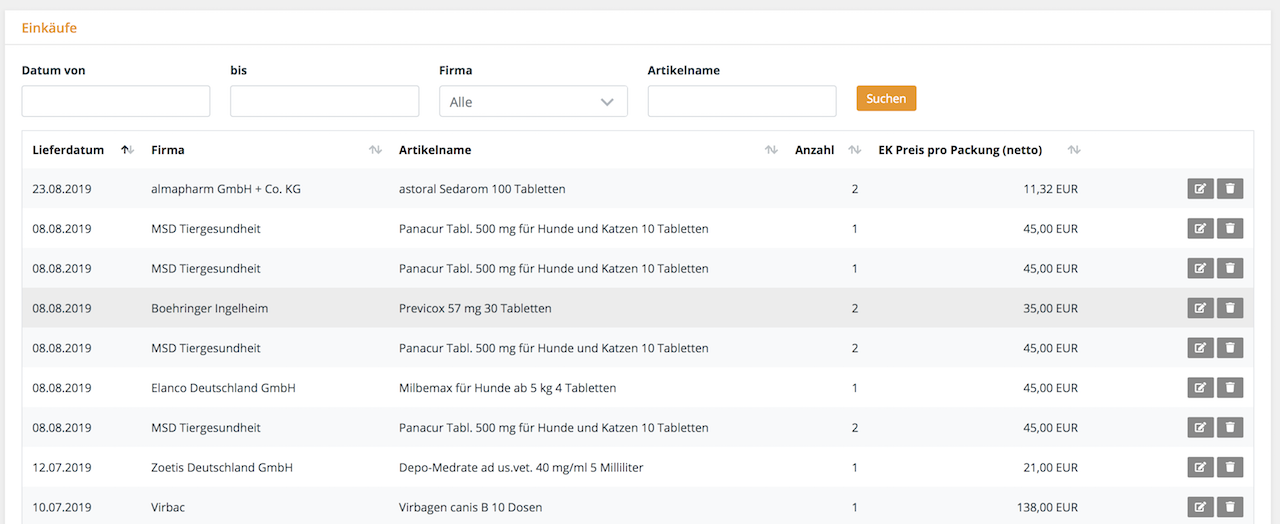Click astoral Sedarom 100 Tabletten text
This screenshot has height=524, width=1280.
coord(482,189)
